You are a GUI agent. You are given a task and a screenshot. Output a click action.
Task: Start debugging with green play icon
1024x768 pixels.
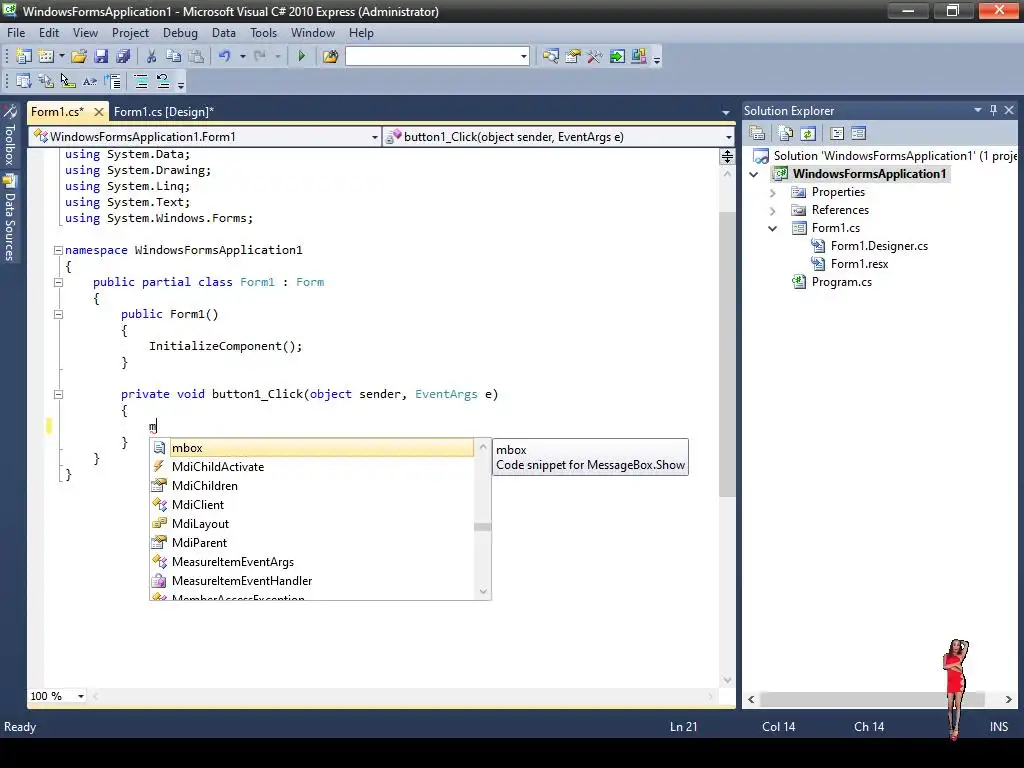[301, 56]
